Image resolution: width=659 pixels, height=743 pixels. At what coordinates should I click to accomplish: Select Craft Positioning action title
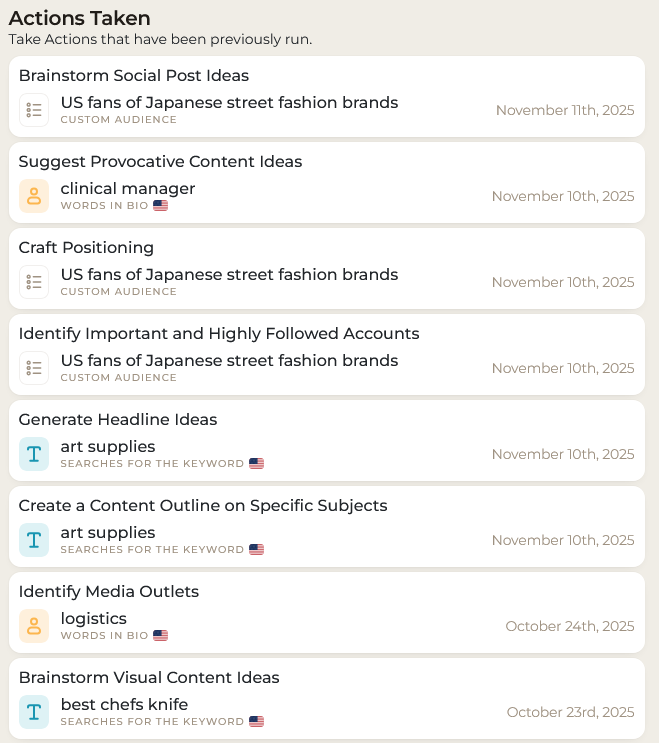click(x=86, y=248)
